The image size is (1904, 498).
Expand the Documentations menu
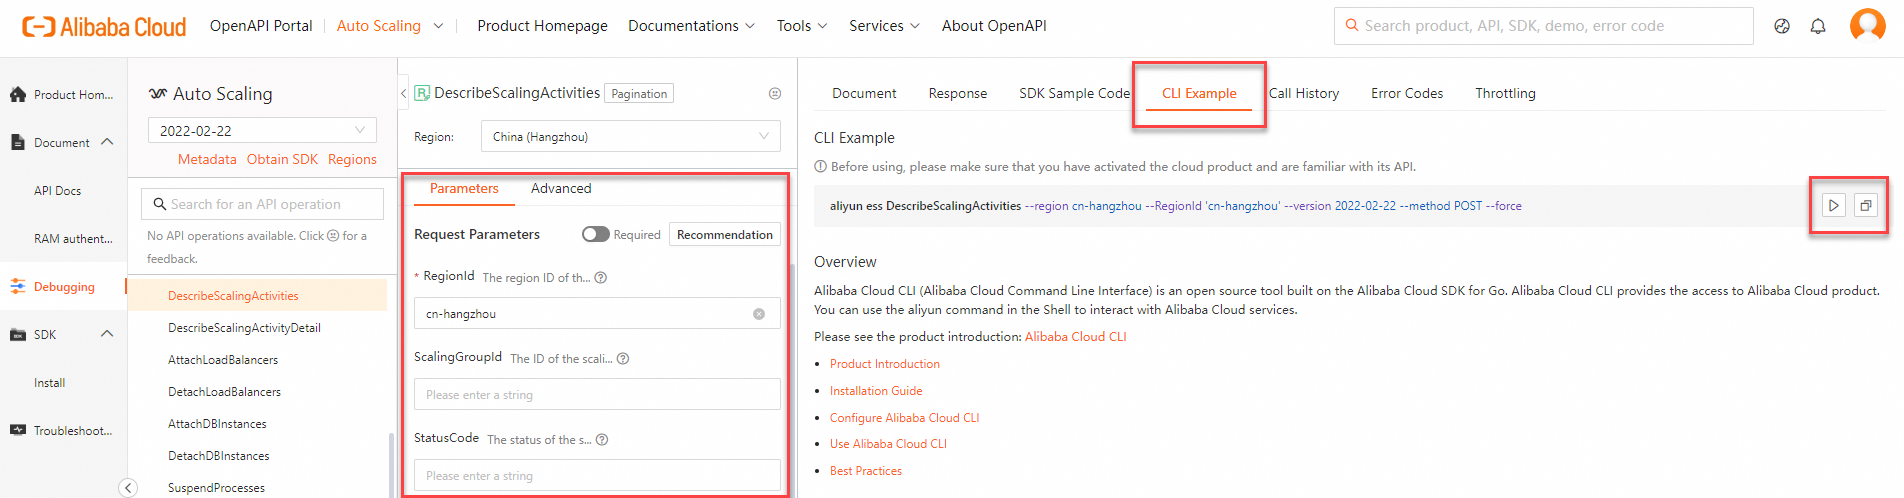pyautogui.click(x=691, y=26)
